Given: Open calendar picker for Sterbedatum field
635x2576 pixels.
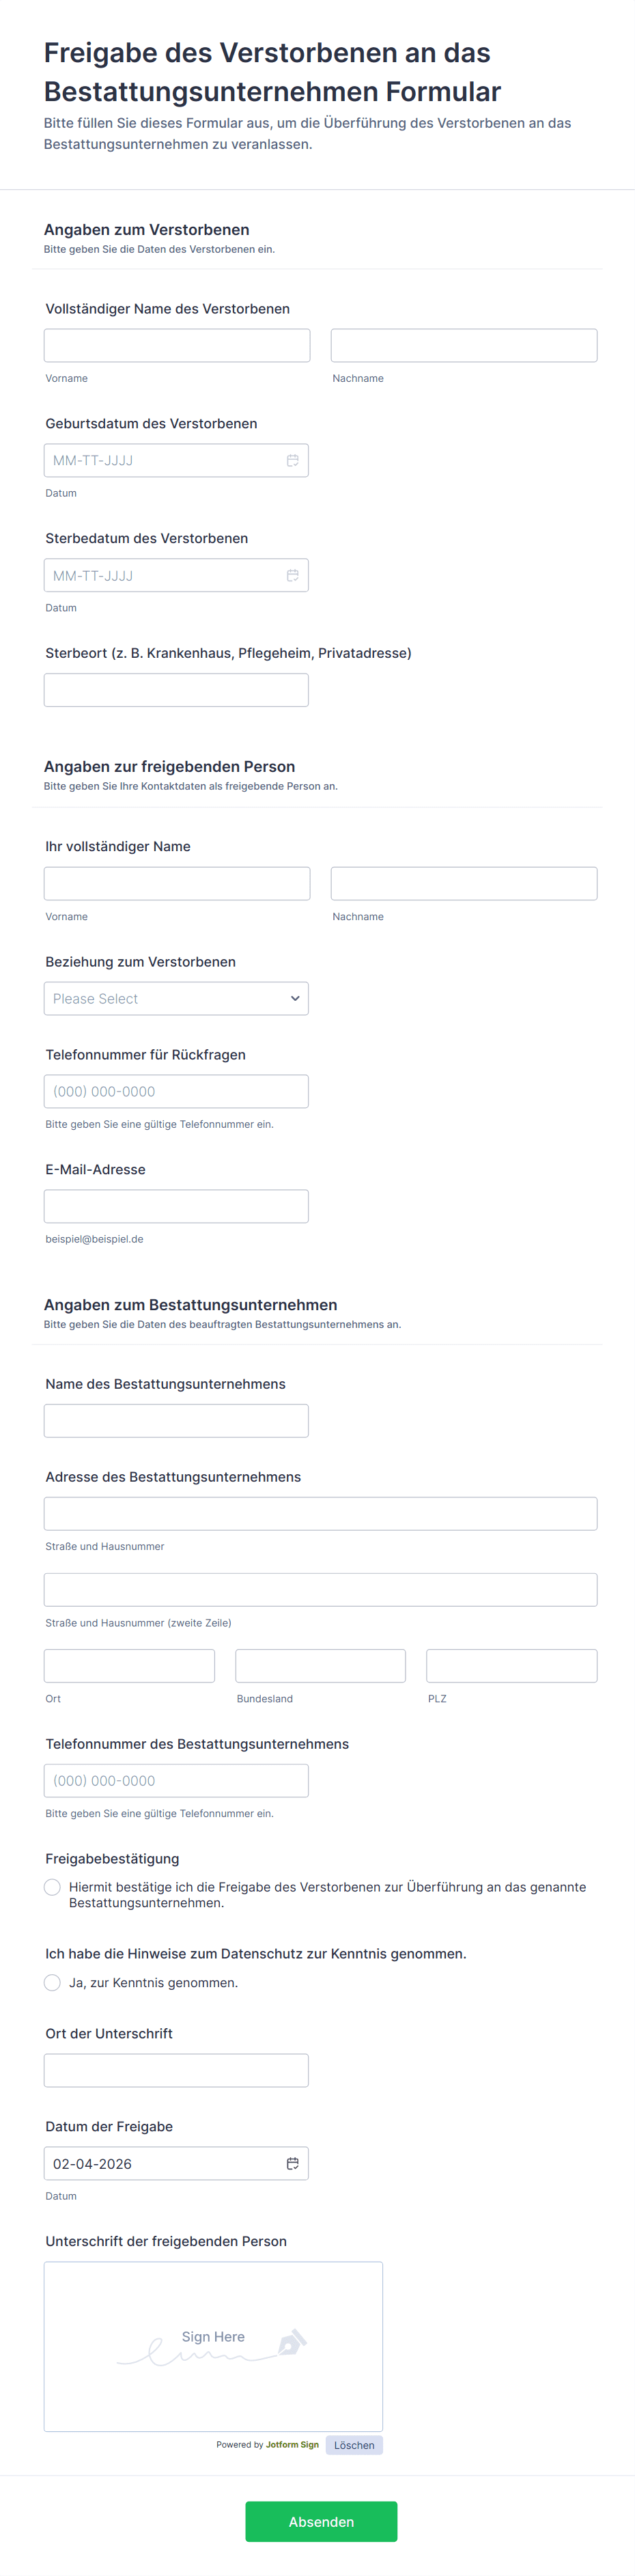Looking at the screenshot, I should tap(292, 575).
